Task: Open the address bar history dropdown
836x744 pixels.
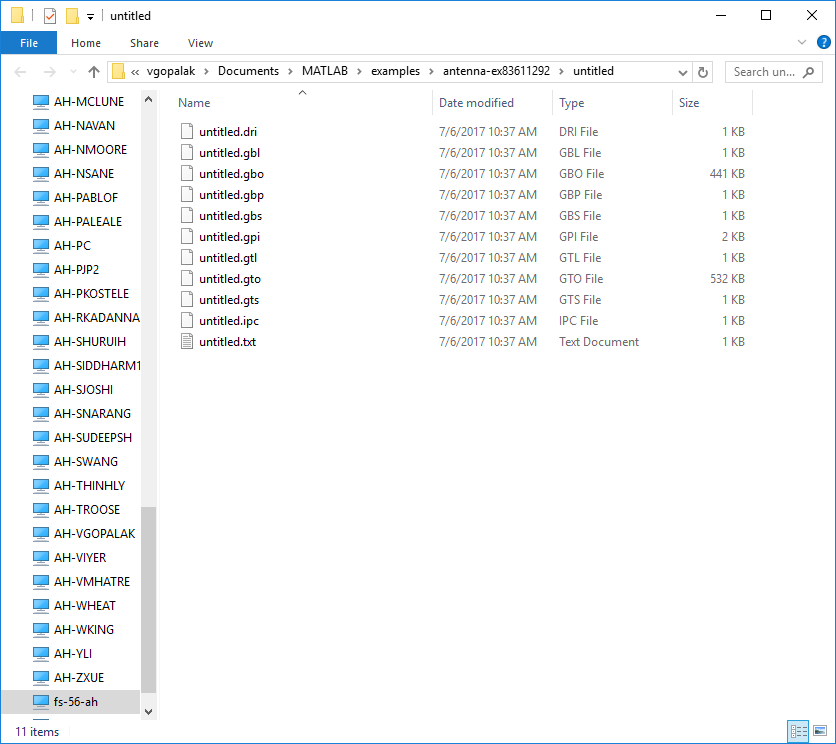Action: (x=682, y=71)
